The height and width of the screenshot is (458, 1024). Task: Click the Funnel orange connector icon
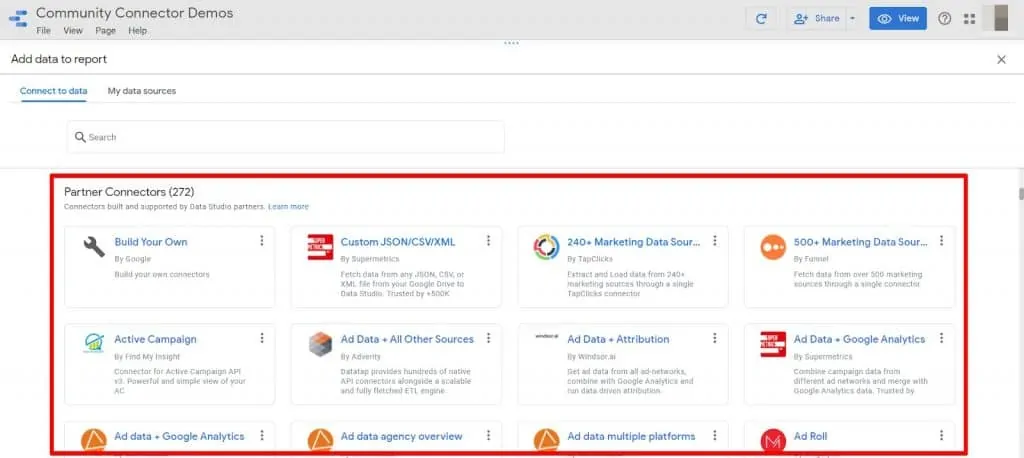[x=773, y=247]
